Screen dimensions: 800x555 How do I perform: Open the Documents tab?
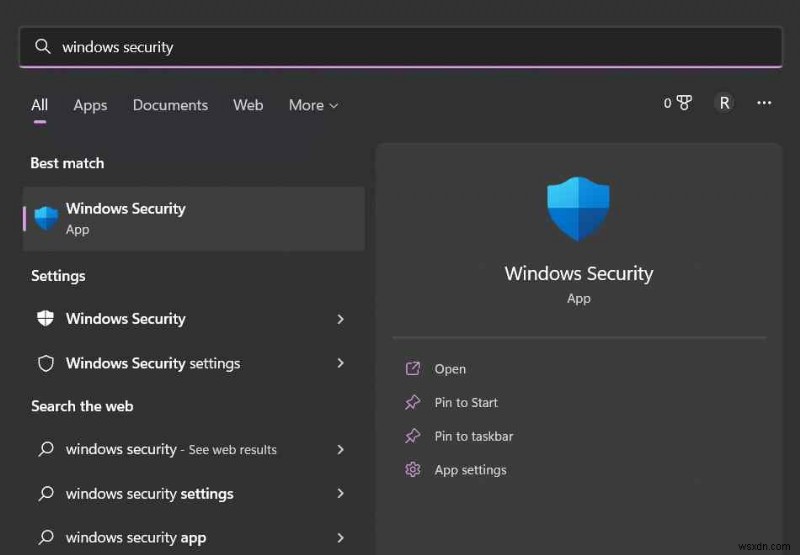tap(170, 105)
